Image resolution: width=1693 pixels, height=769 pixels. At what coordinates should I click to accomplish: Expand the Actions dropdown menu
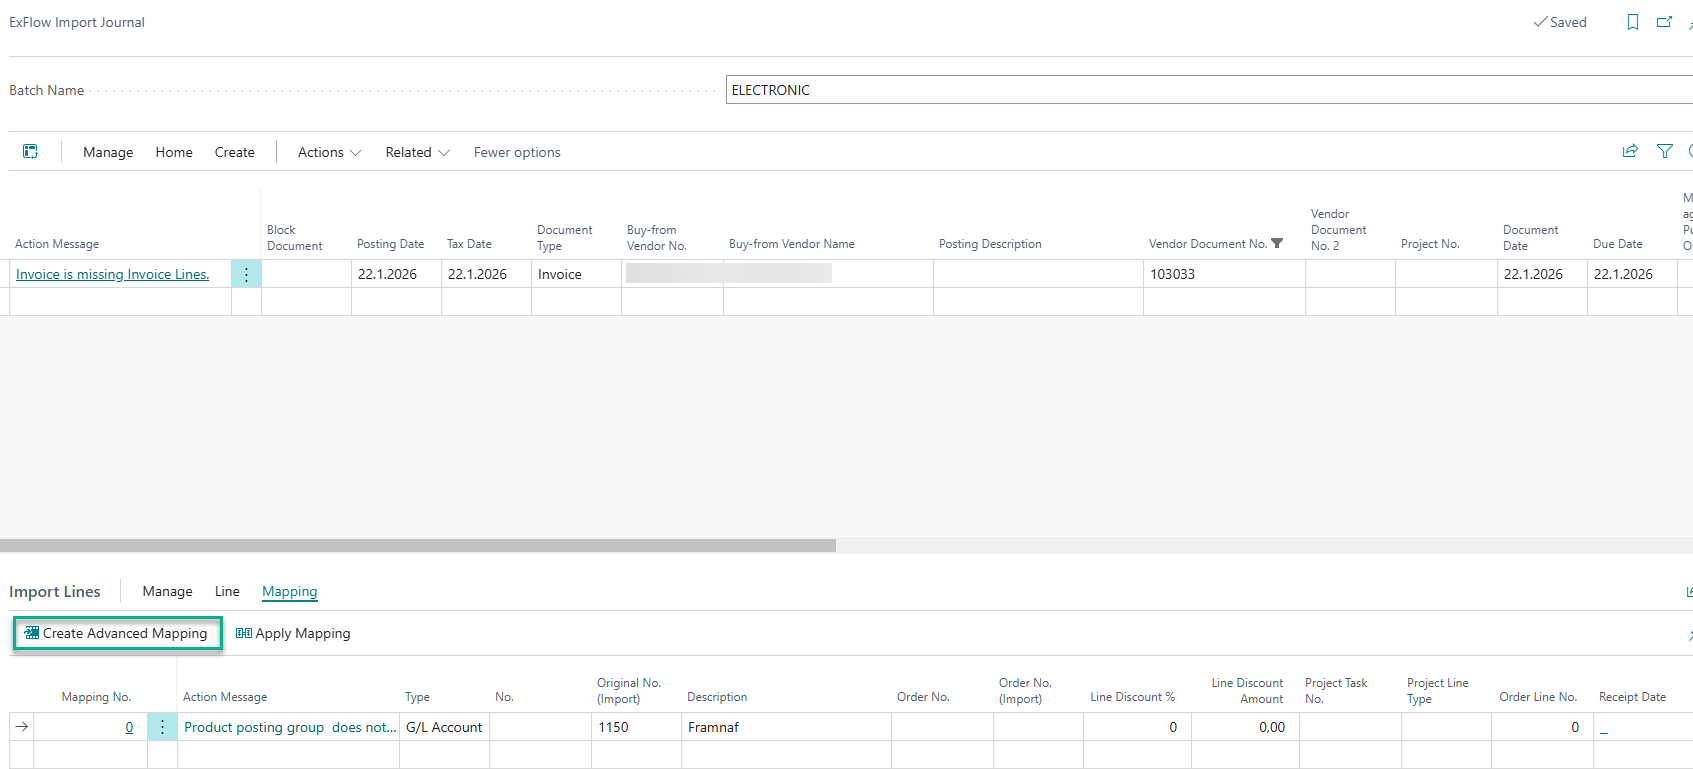329,152
